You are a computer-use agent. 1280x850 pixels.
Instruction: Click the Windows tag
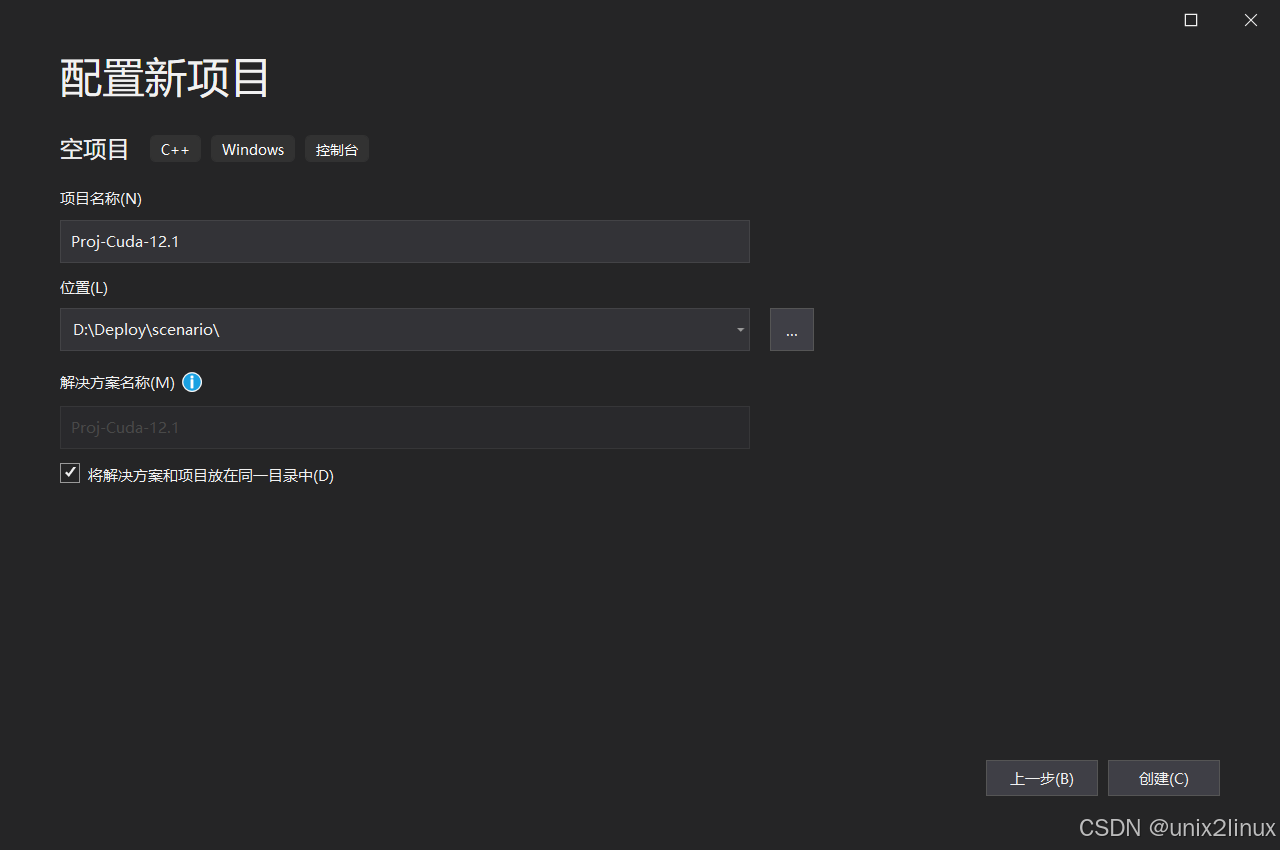(x=253, y=149)
